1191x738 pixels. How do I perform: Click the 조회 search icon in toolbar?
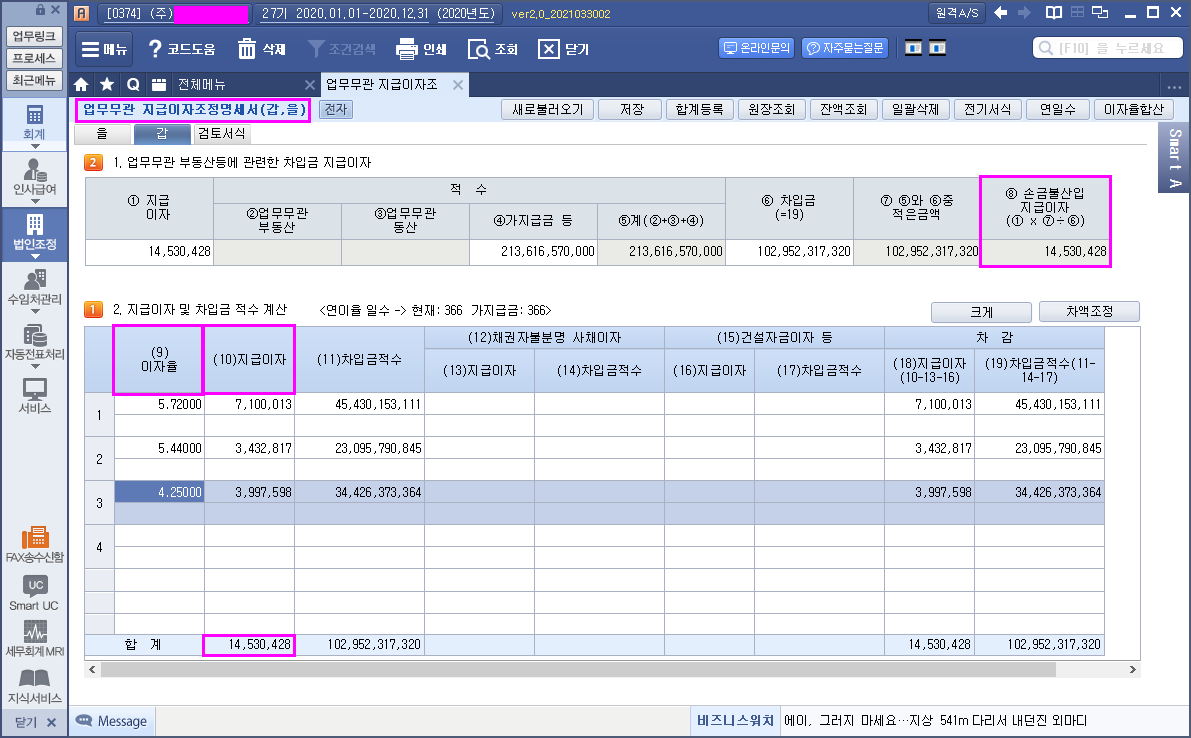pyautogui.click(x=479, y=49)
